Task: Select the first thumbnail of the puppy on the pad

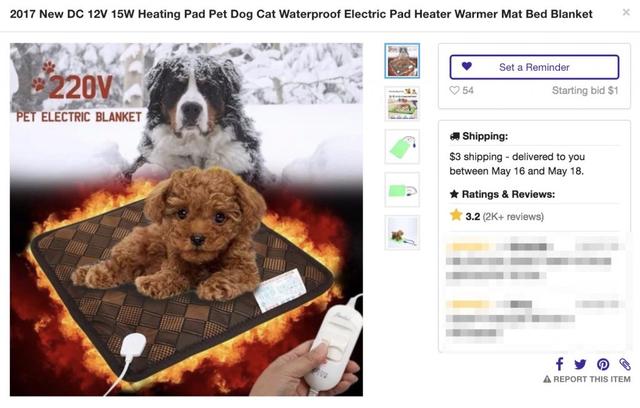Action: coord(402,61)
